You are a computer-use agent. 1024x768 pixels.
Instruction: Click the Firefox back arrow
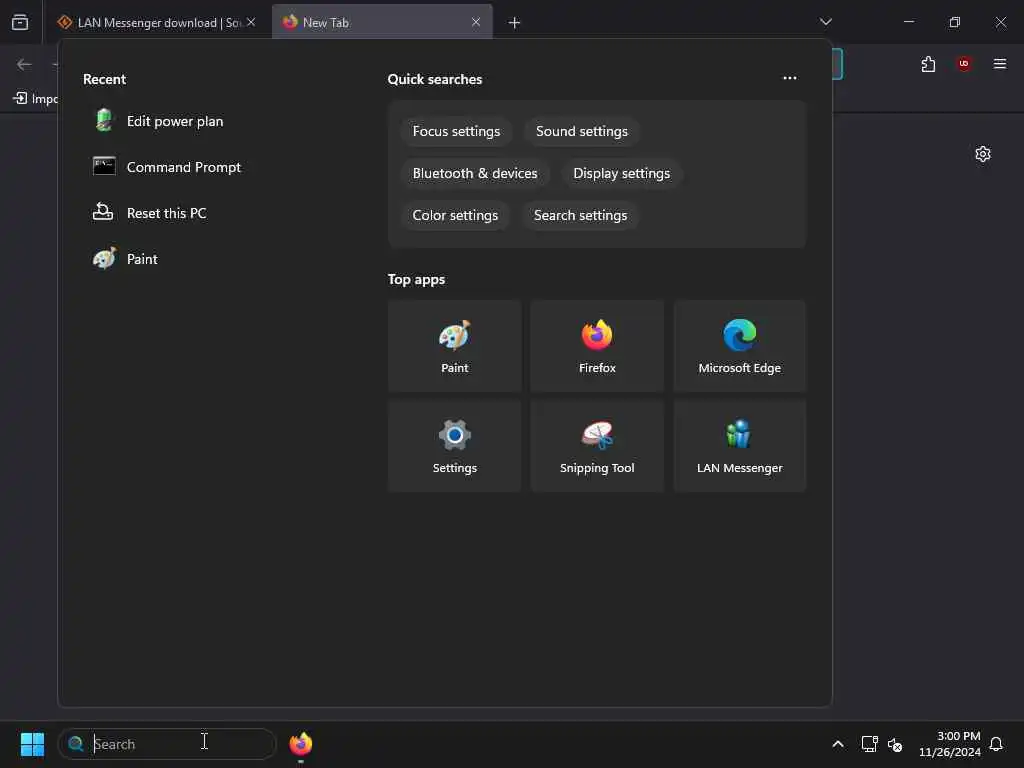[24, 64]
